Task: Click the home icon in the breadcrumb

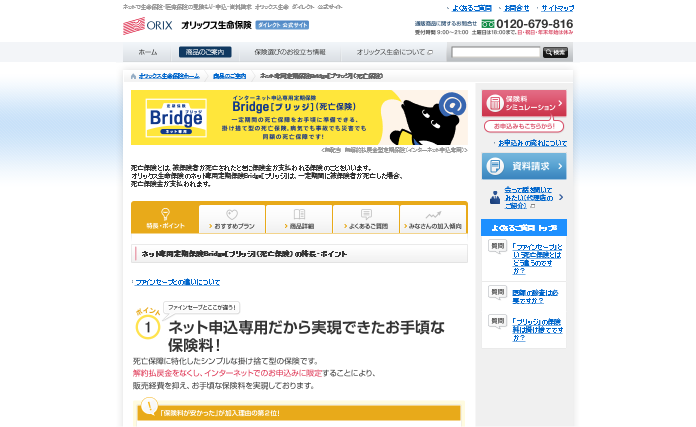Action: tap(133, 76)
